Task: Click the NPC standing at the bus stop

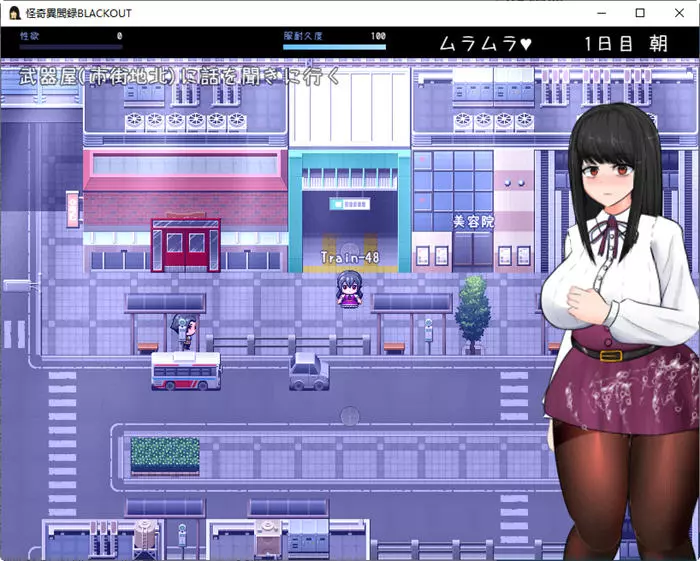Action: 184,331
